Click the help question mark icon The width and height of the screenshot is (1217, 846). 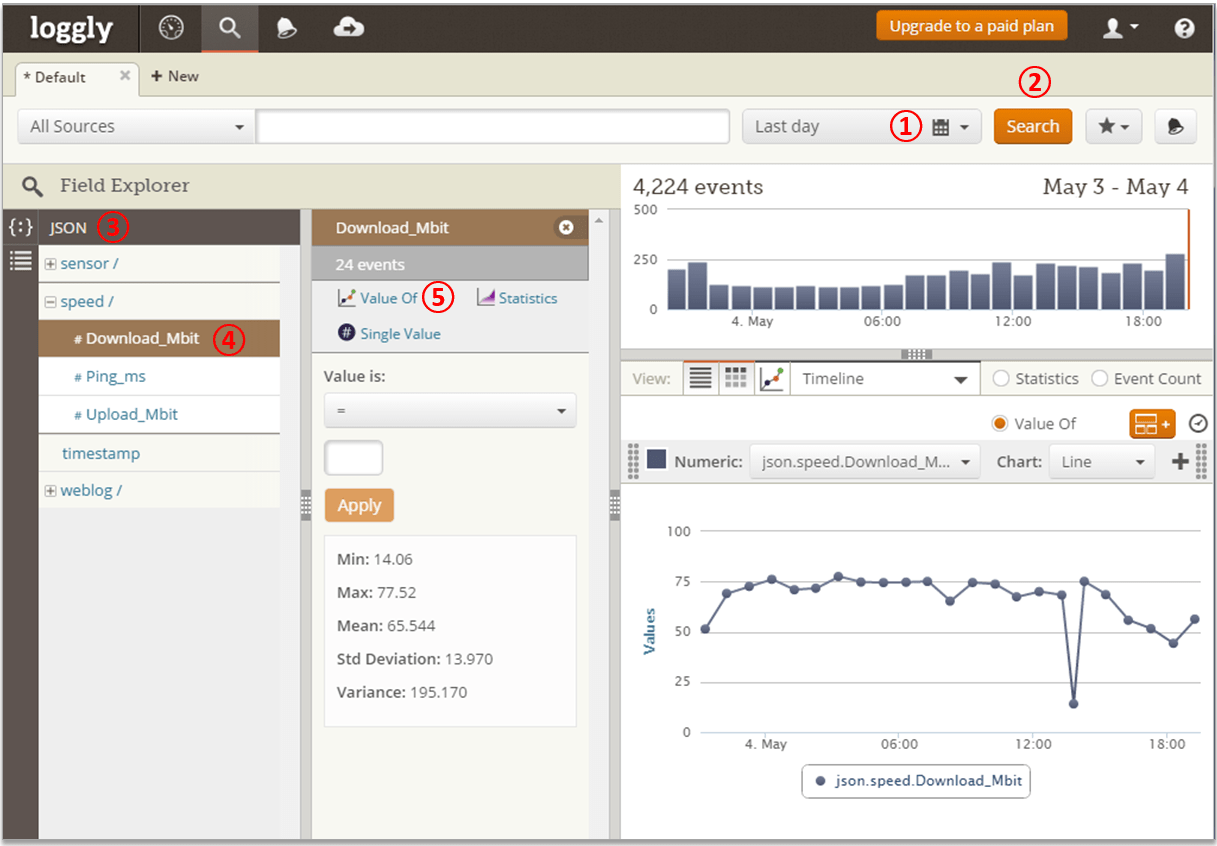(1184, 28)
